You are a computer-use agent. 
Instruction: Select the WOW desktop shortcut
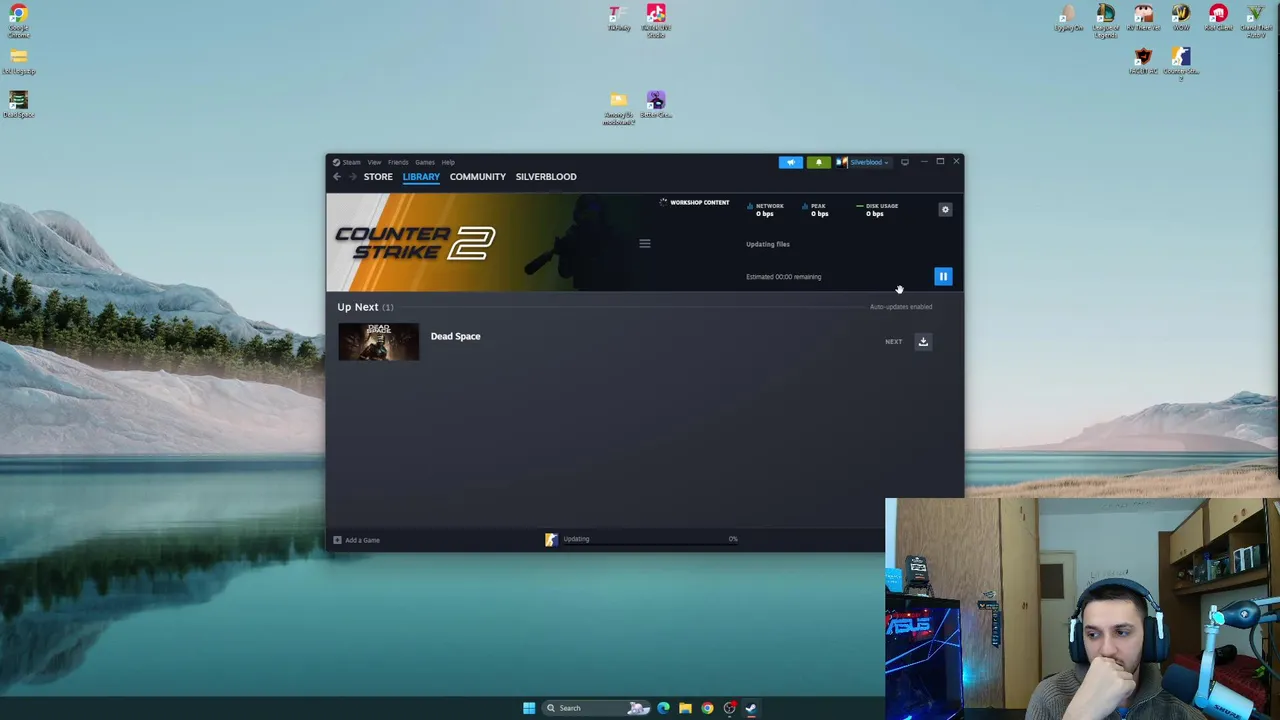tap(1180, 18)
